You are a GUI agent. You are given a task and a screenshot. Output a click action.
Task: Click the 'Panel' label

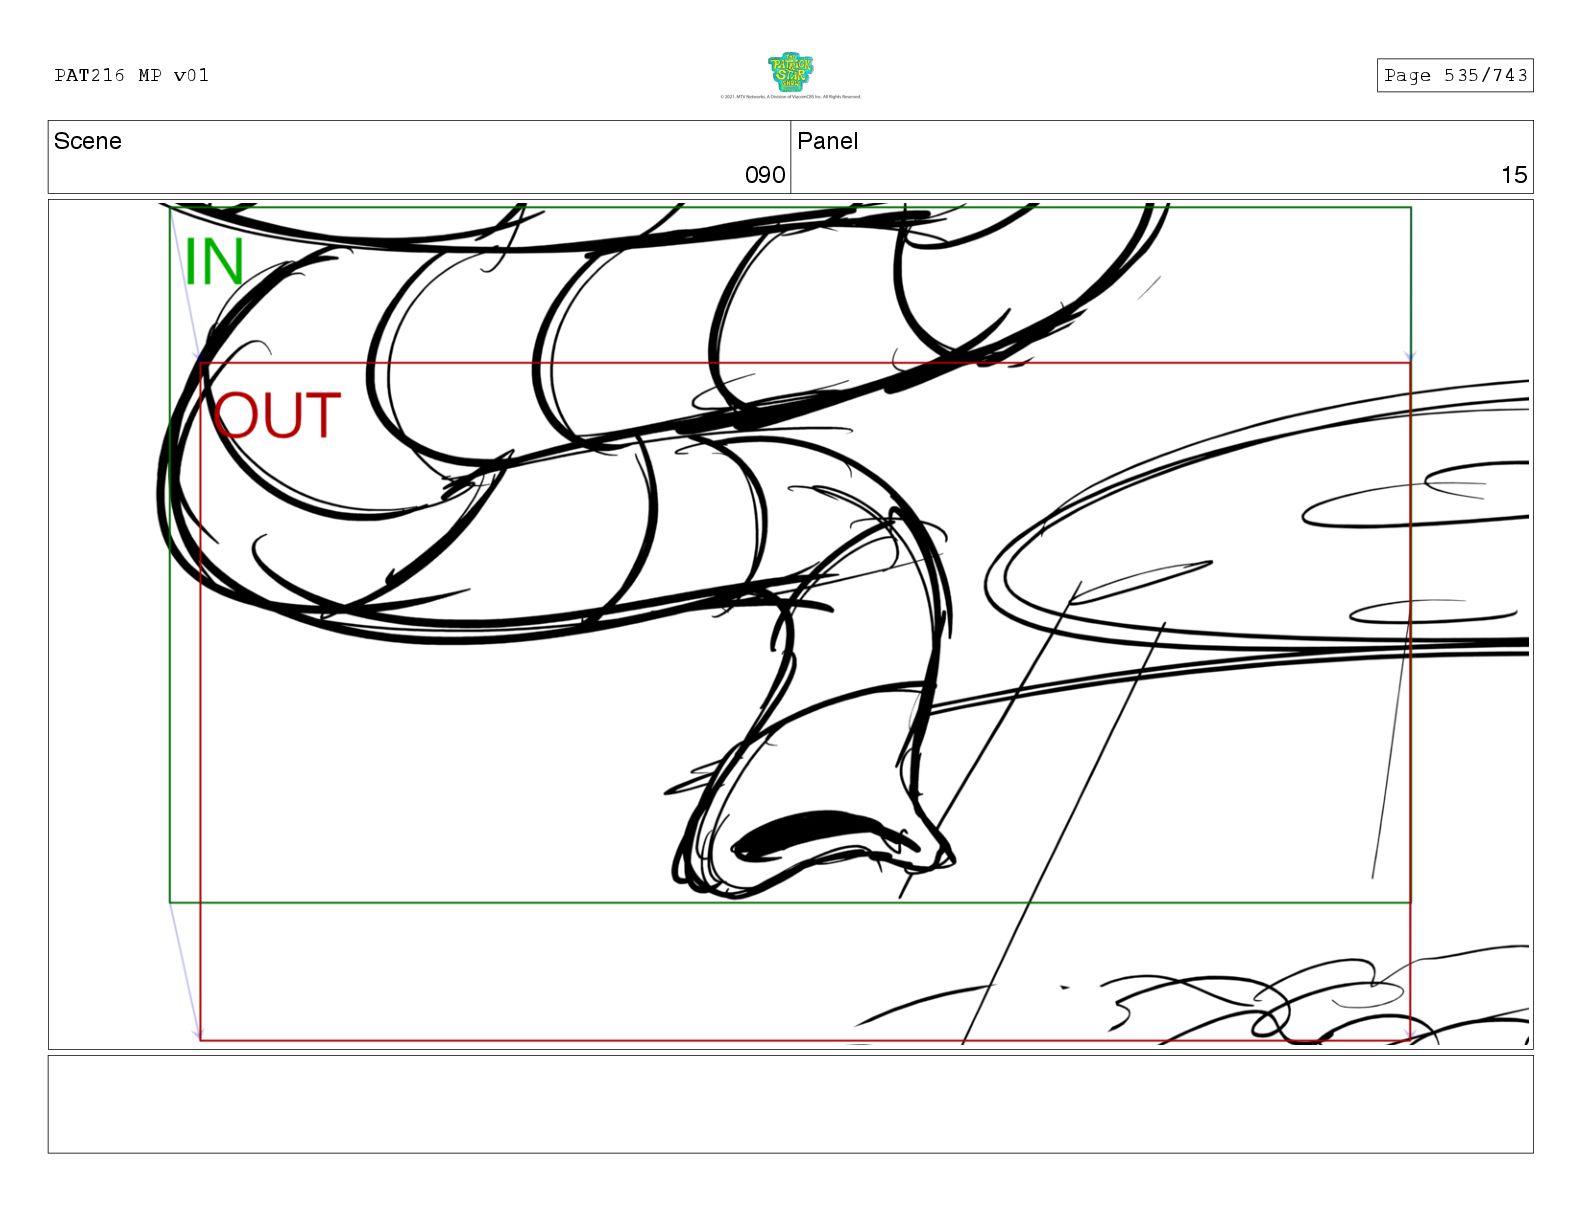(828, 141)
